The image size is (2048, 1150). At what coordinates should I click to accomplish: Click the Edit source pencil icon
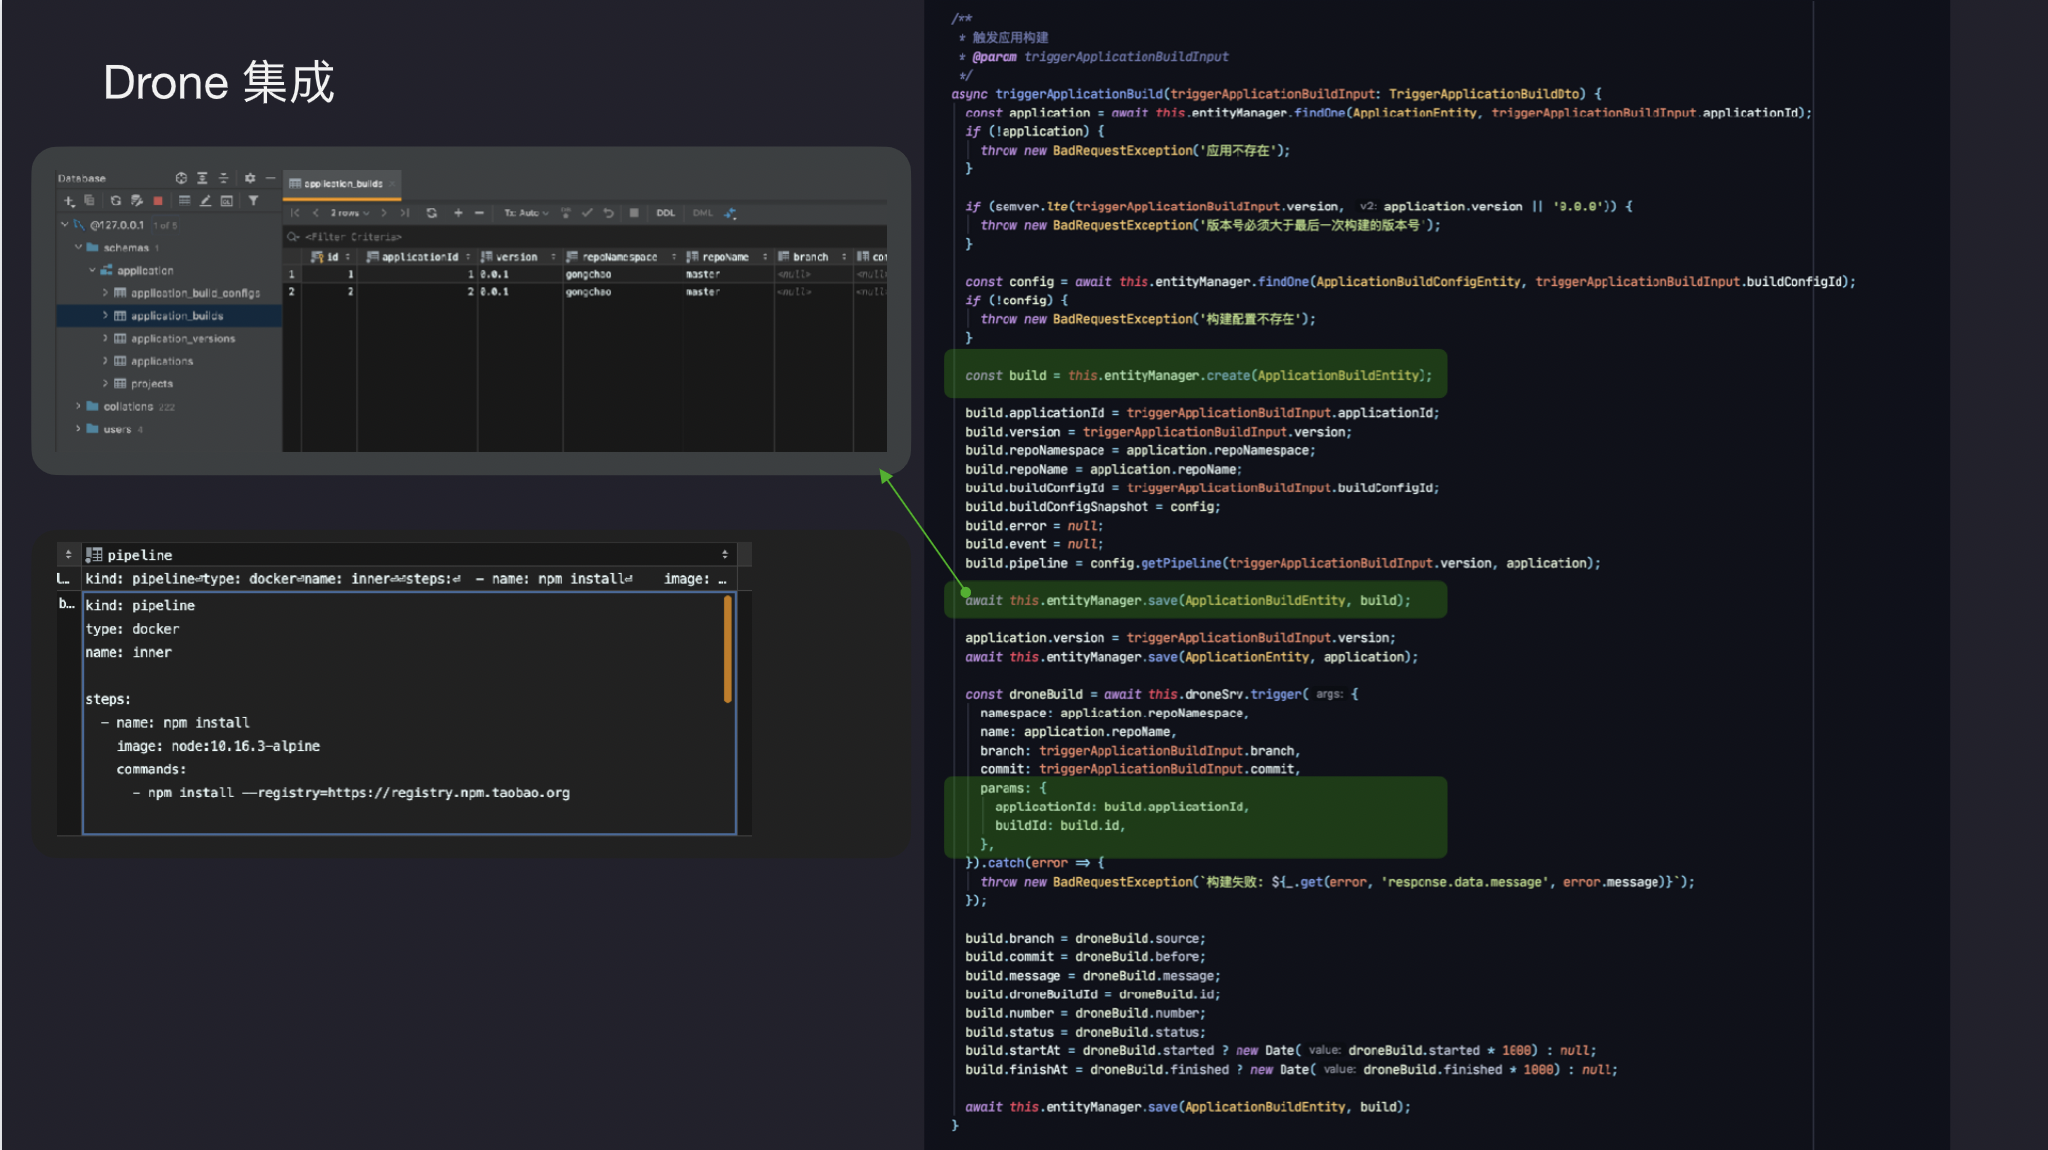205,201
